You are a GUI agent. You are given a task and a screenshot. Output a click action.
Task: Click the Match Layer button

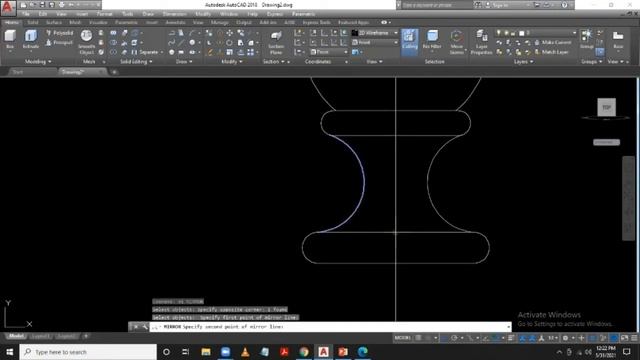tap(551, 52)
